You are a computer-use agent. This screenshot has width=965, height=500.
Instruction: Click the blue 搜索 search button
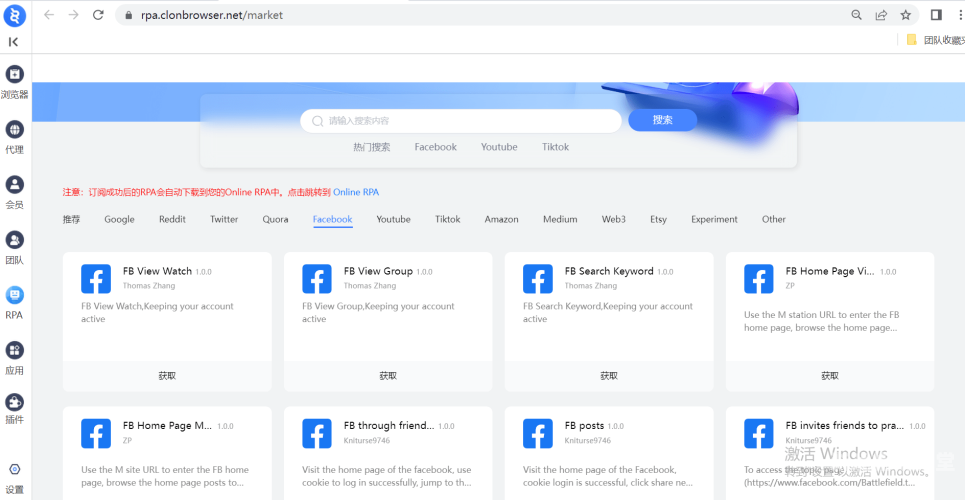(662, 120)
